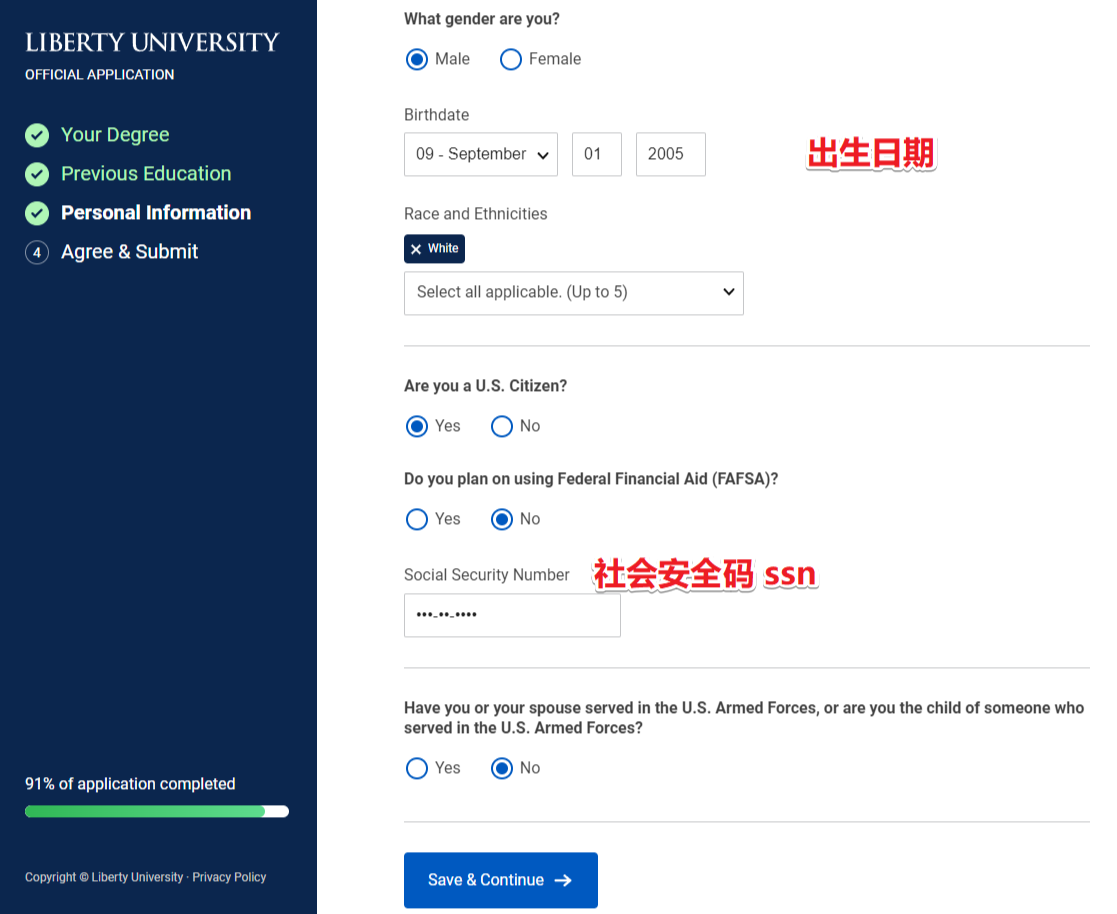The height and width of the screenshot is (914, 1117).
Task: Open the birth month September dropdown
Action: tap(481, 154)
